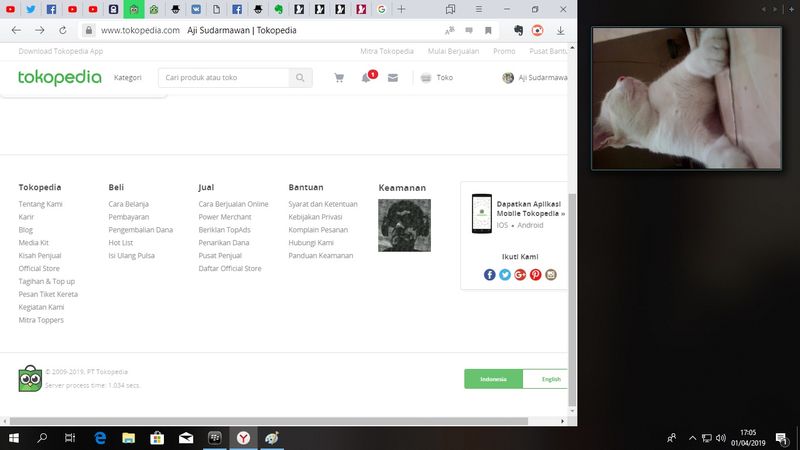Open the Kategori menu
This screenshot has height=450, width=800.
[128, 78]
